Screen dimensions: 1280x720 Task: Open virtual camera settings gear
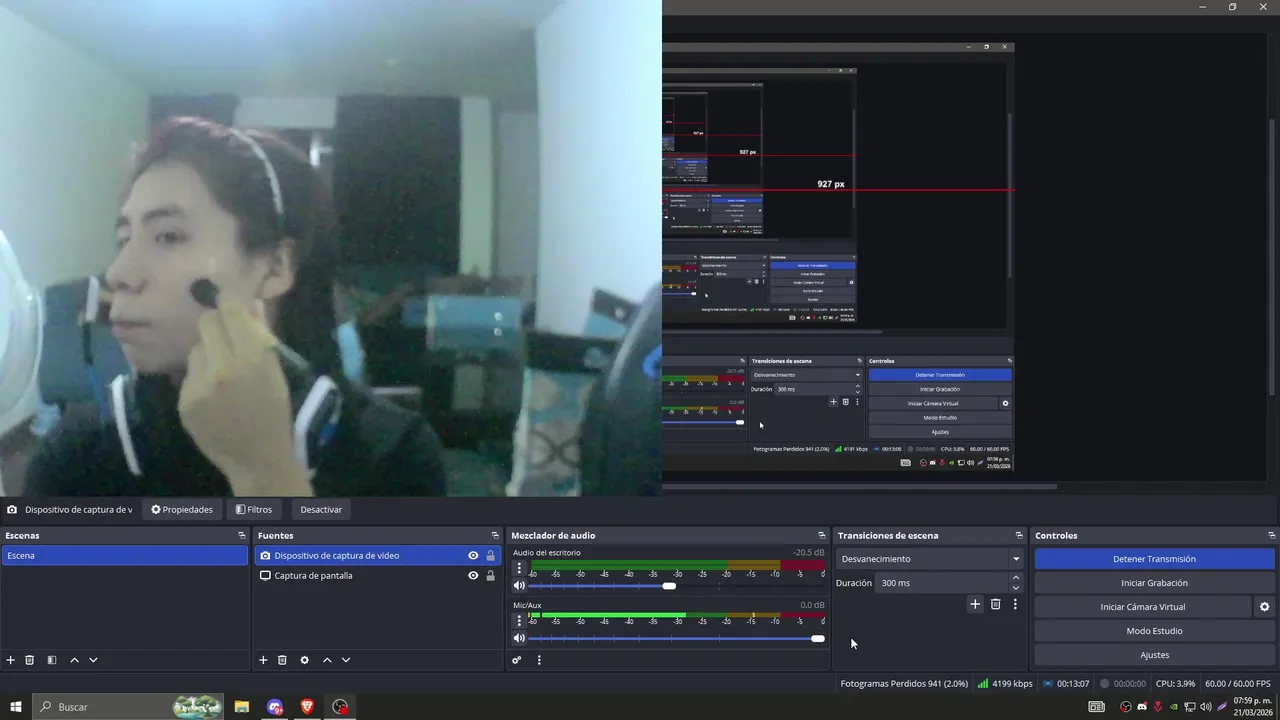(x=1264, y=607)
